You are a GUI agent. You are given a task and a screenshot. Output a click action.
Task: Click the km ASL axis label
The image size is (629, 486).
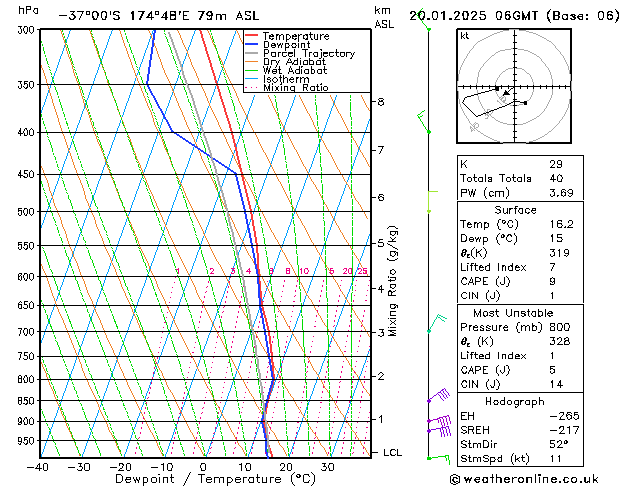[x=384, y=17]
